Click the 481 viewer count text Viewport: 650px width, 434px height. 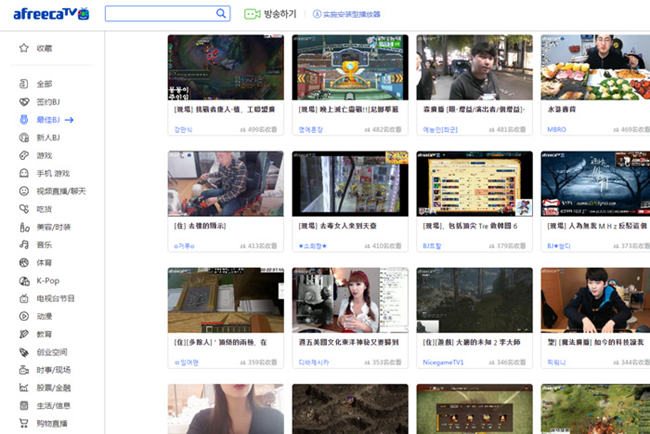click(x=507, y=130)
